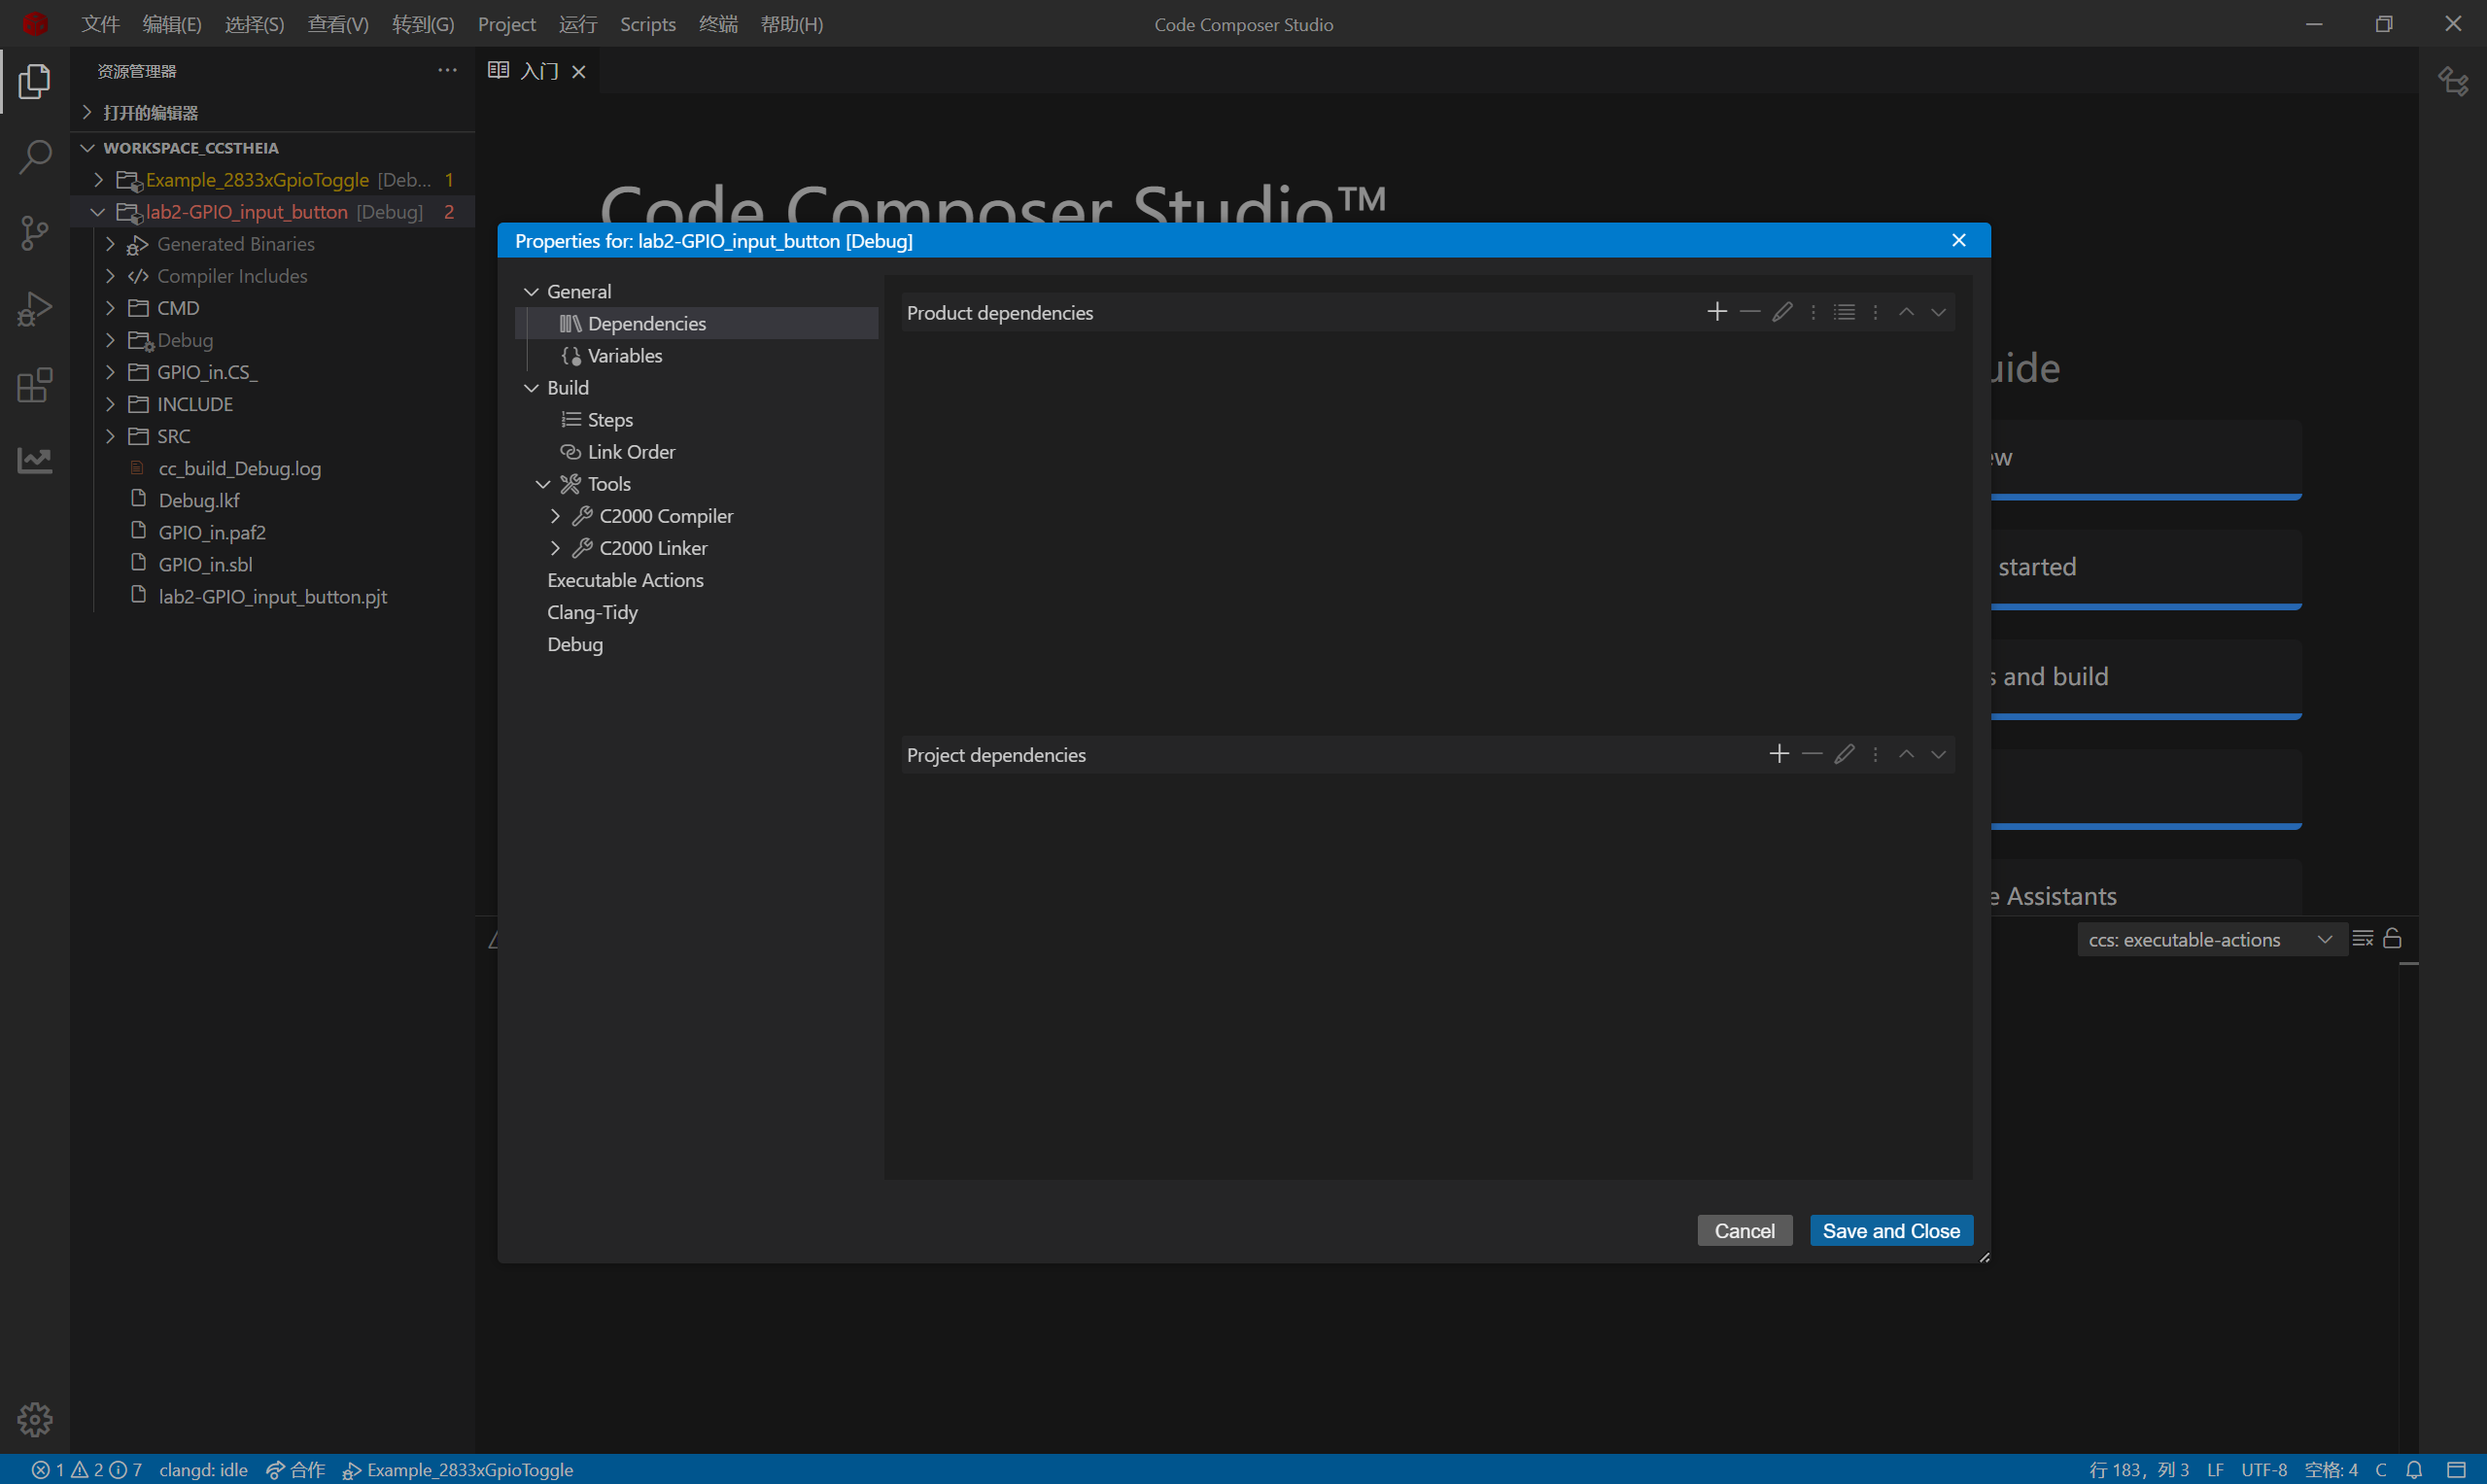The height and width of the screenshot is (1484, 2487).
Task: Click the Cancel button
Action: coord(1744,1230)
